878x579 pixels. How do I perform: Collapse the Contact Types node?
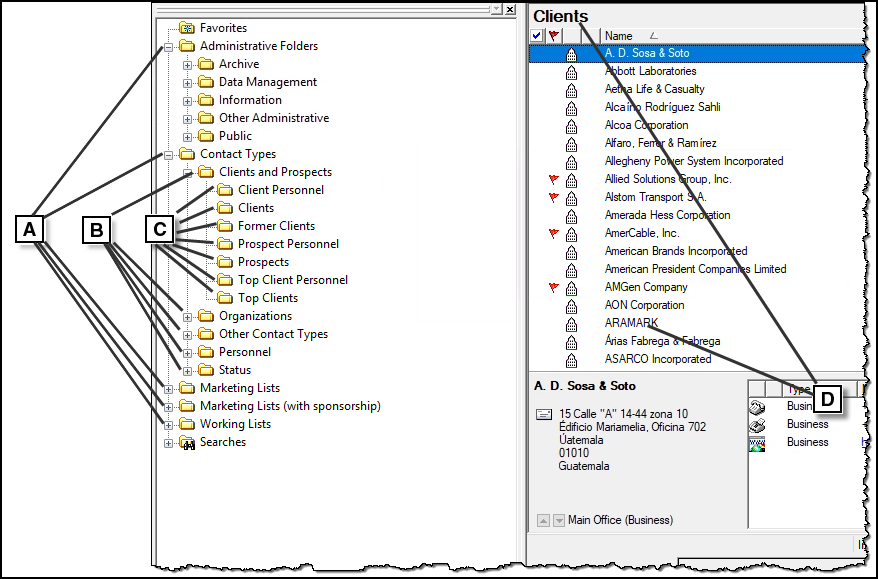(x=168, y=156)
